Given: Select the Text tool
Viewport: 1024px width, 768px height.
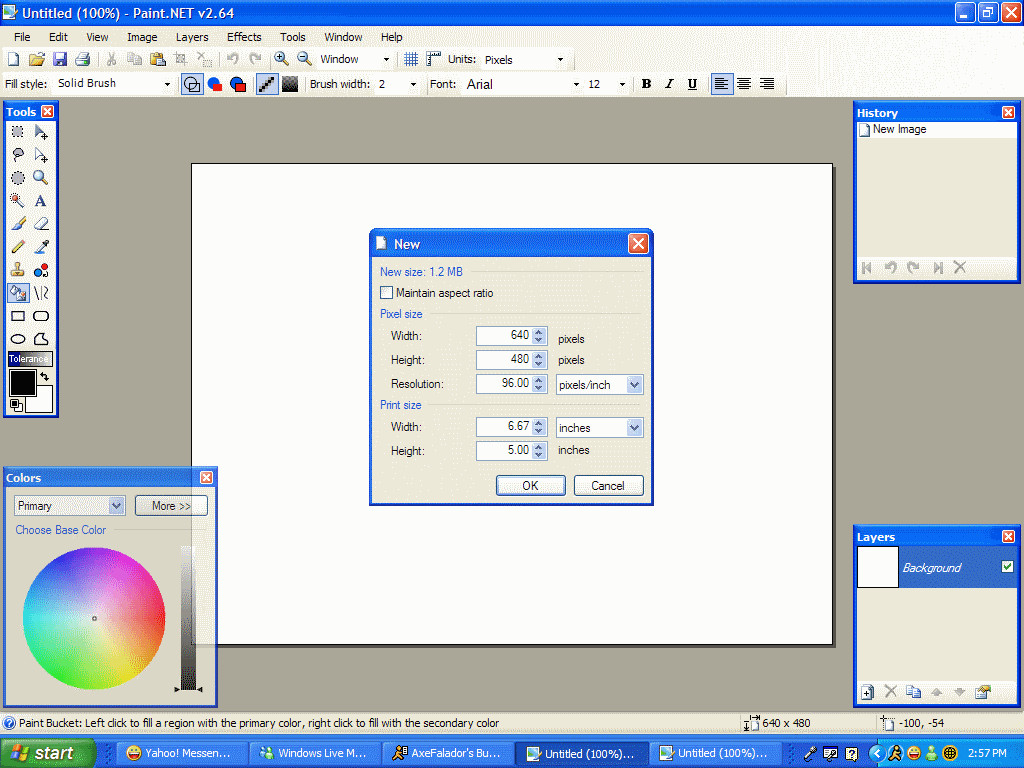Looking at the screenshot, I should point(41,201).
